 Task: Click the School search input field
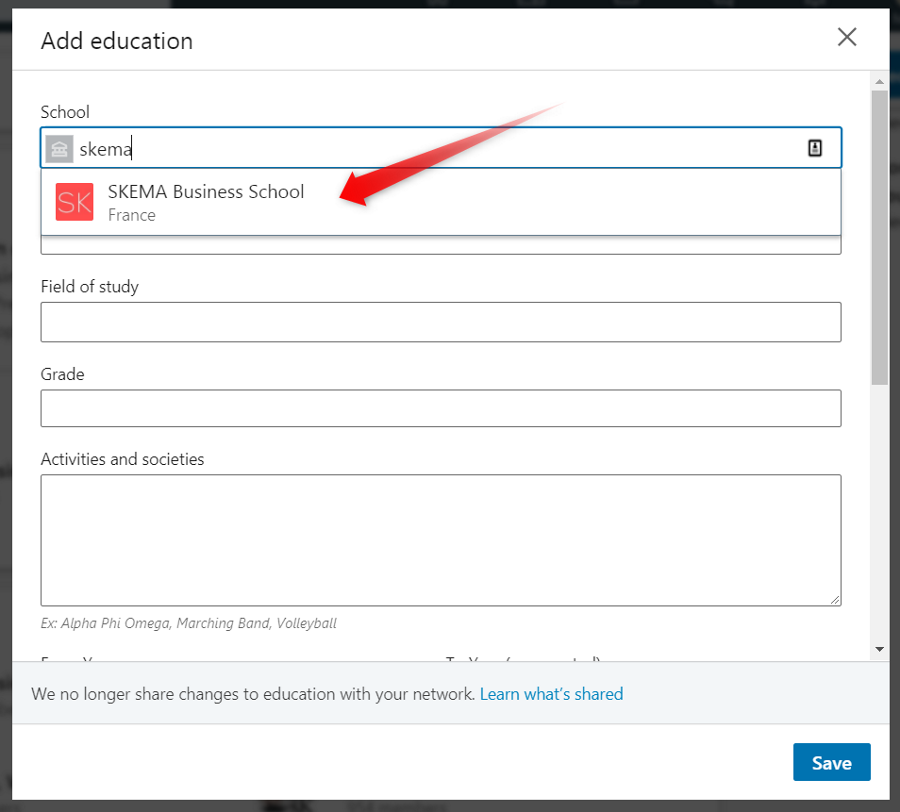click(x=441, y=148)
